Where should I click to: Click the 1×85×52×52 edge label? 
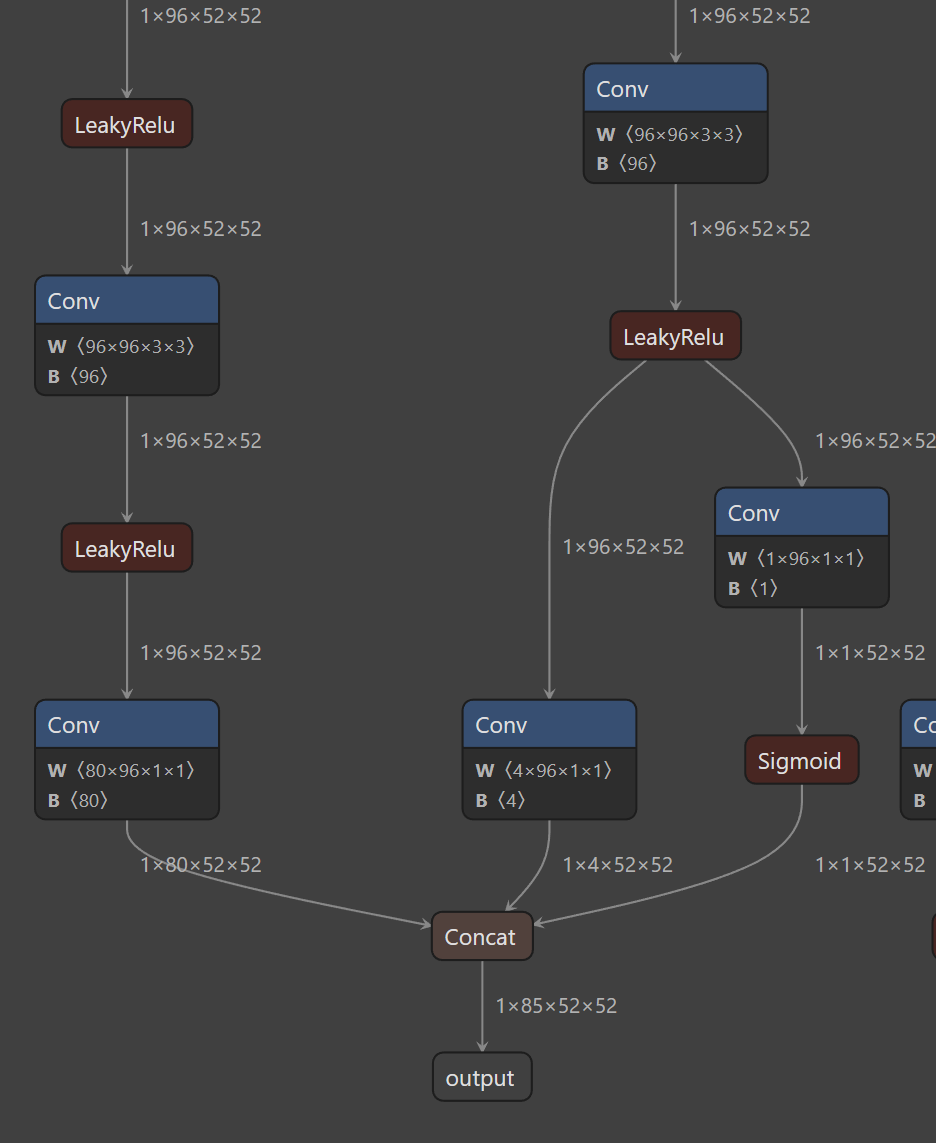556,1006
